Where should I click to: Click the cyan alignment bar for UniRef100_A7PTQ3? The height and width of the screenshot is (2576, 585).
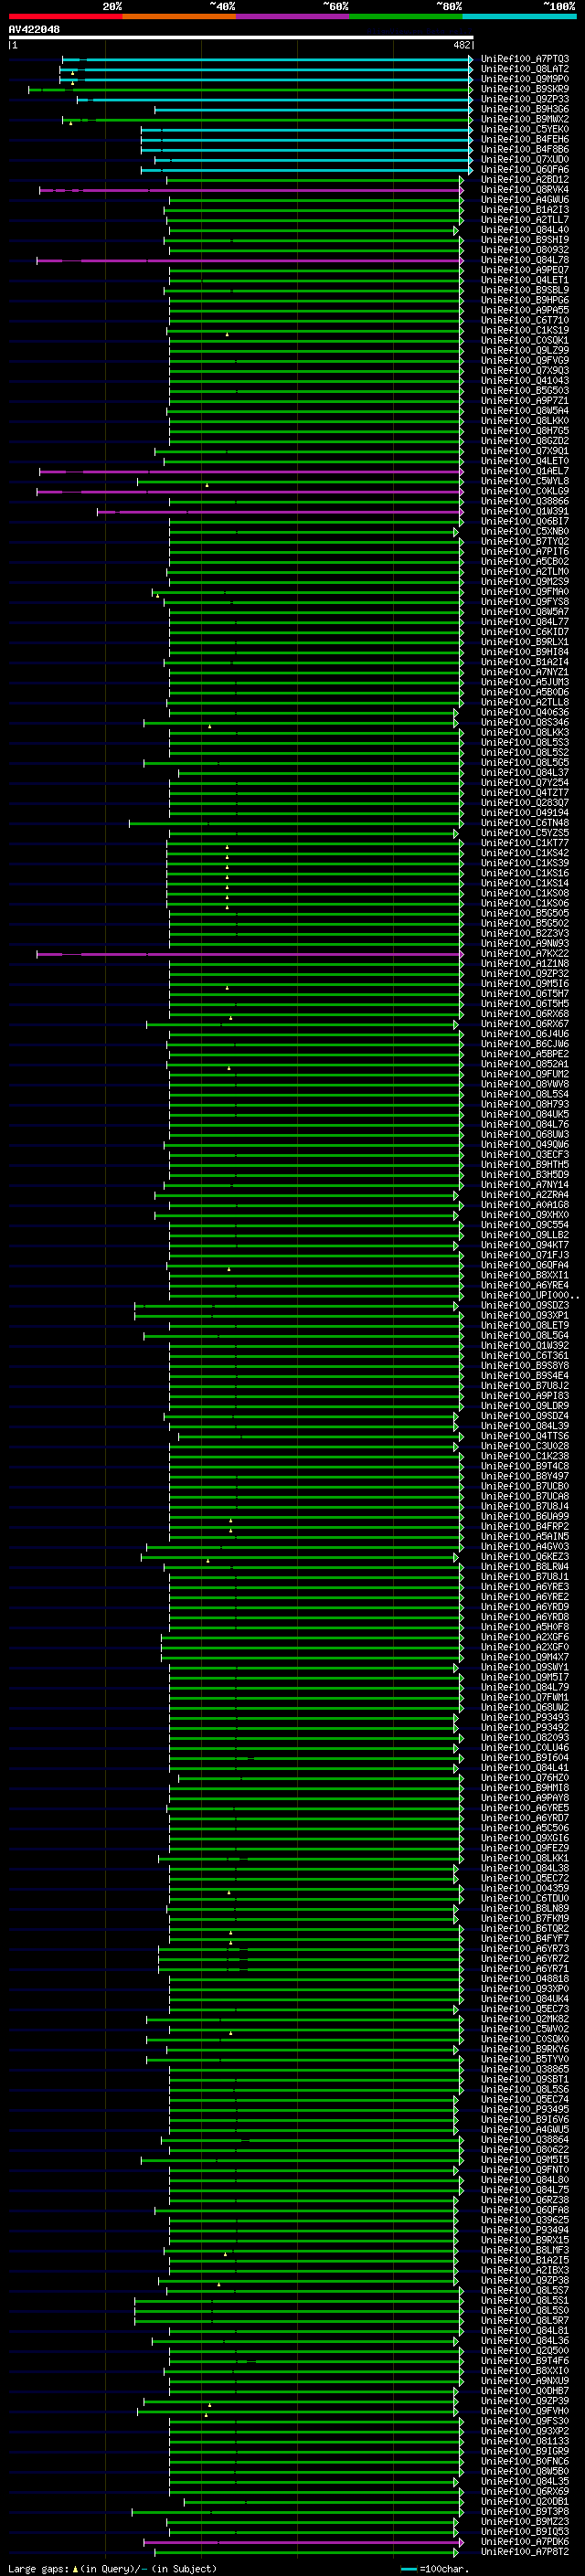click(267, 59)
